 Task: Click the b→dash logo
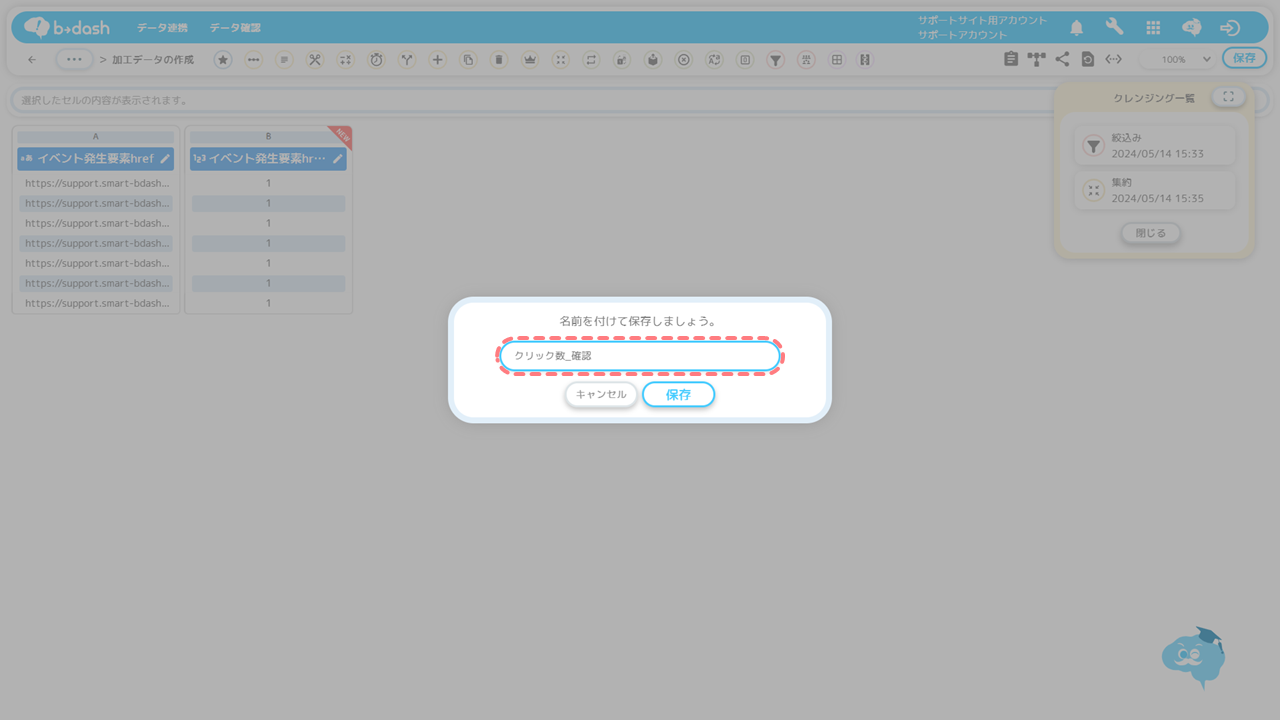67,27
